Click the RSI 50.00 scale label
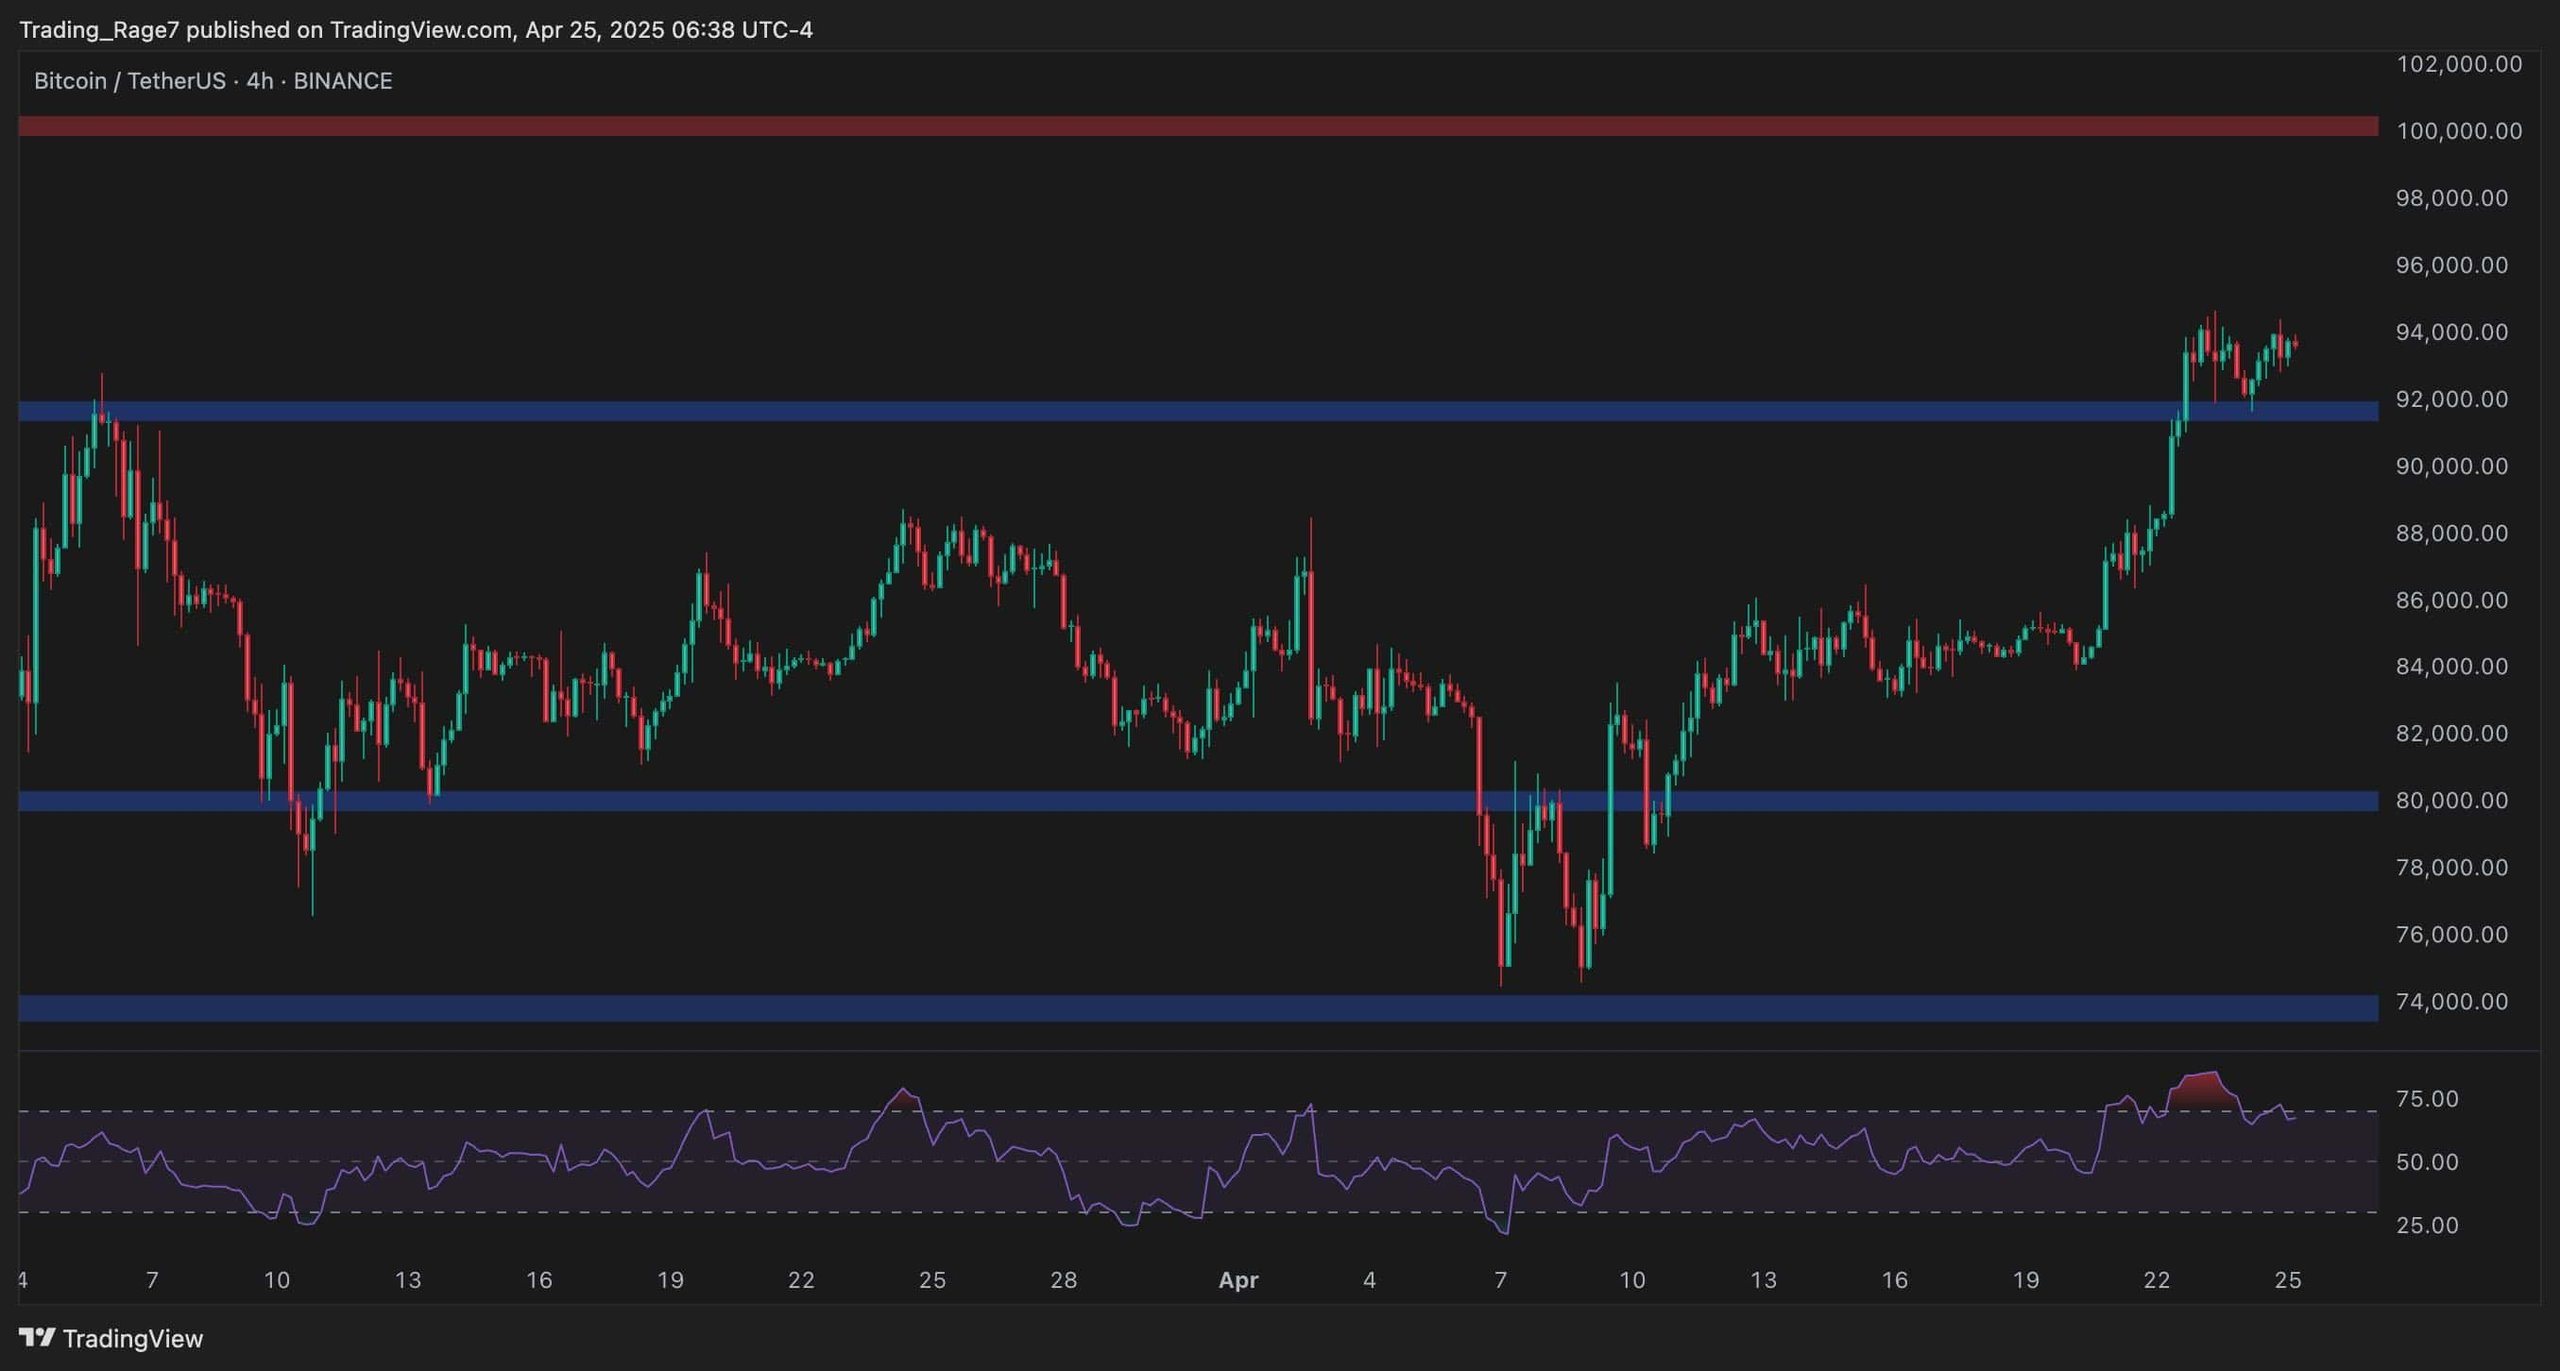Screen dimensions: 2560x1371 click(x=2427, y=1162)
